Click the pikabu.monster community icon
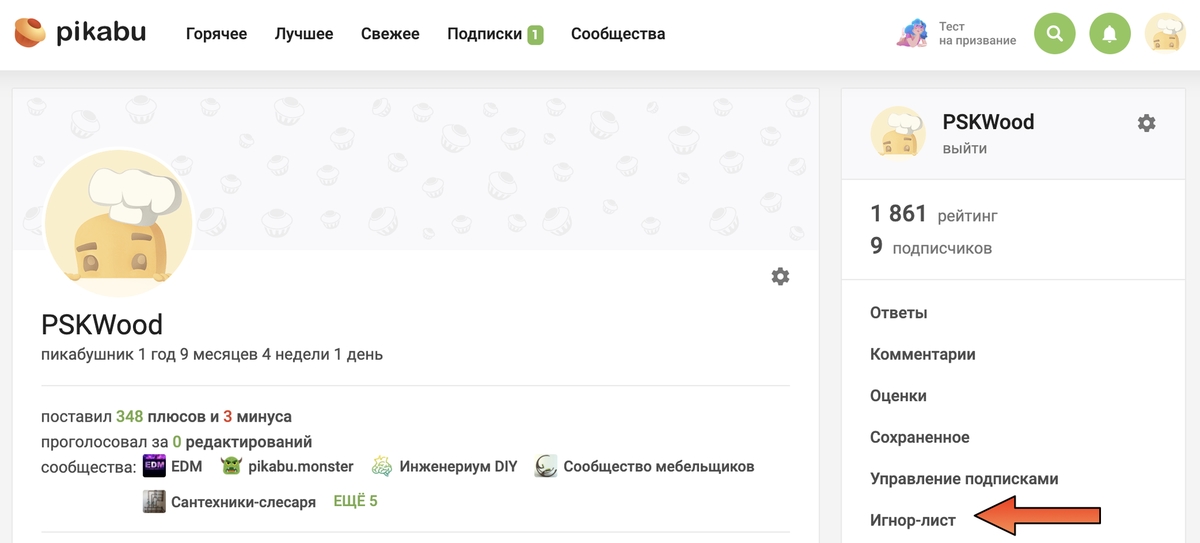1200x543 pixels. [232, 466]
